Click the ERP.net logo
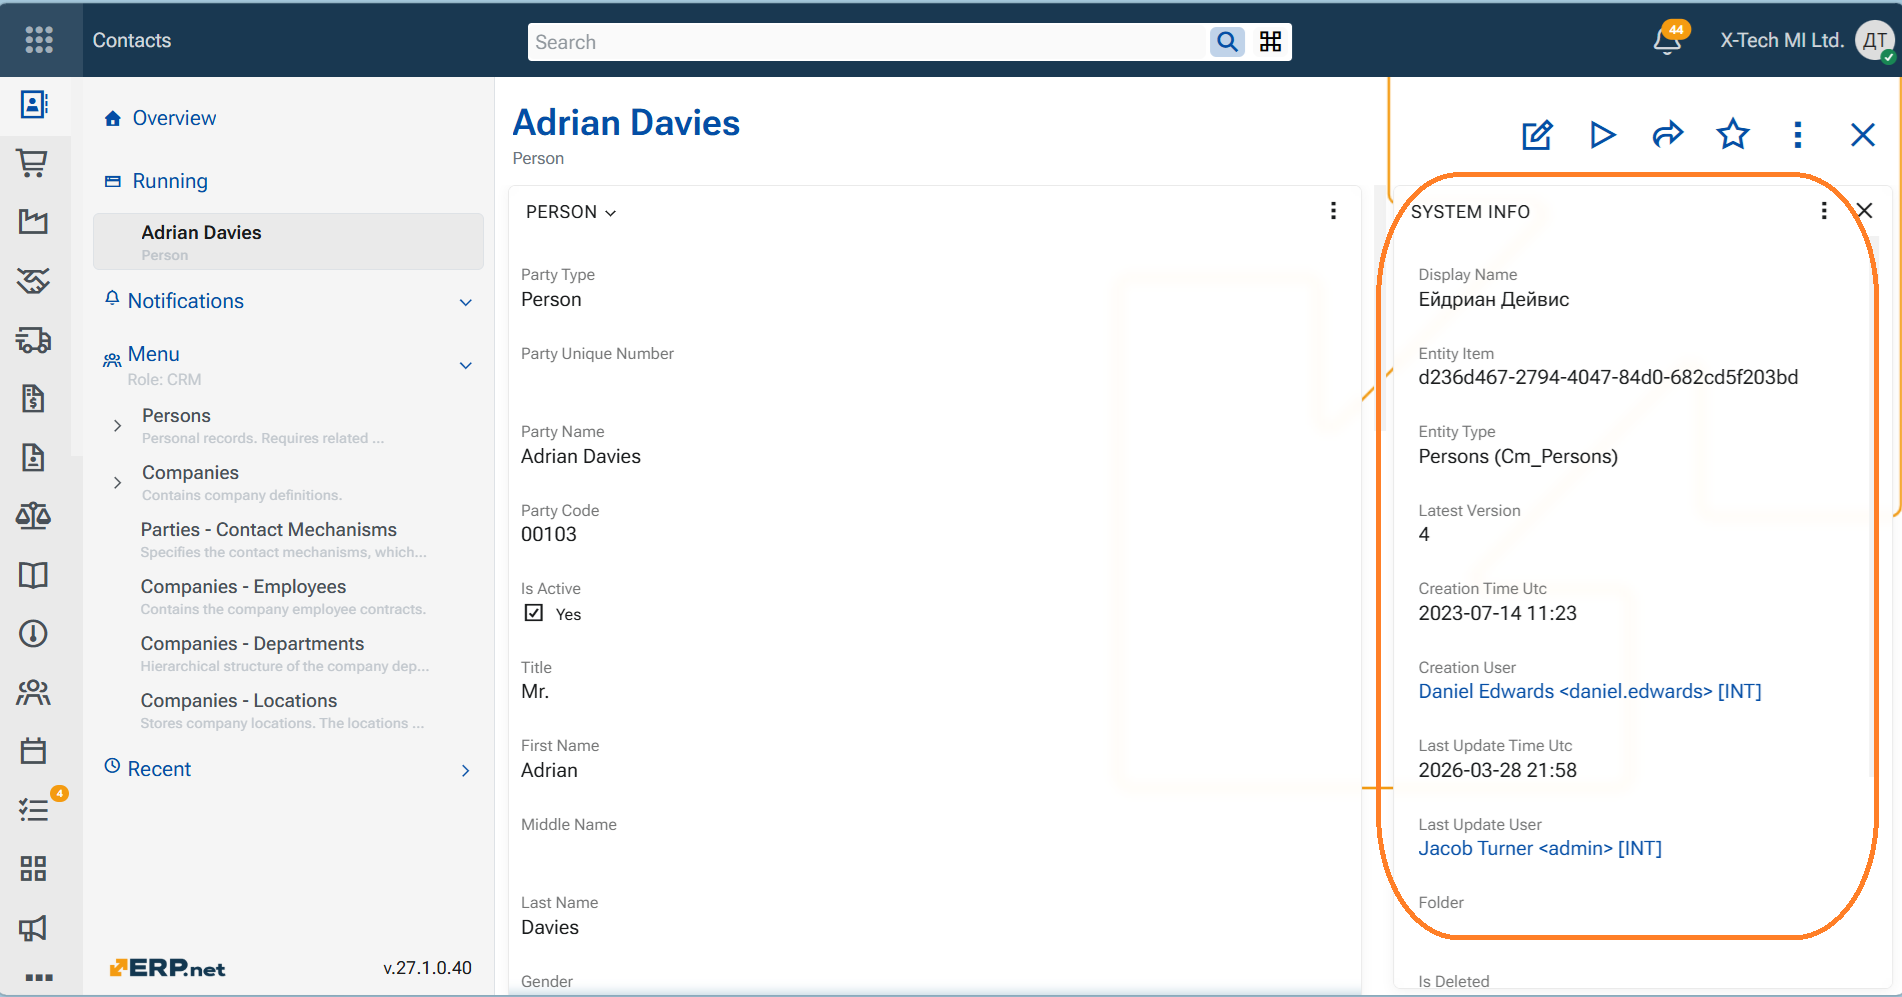Screen dimensions: 1902x997 [167, 968]
